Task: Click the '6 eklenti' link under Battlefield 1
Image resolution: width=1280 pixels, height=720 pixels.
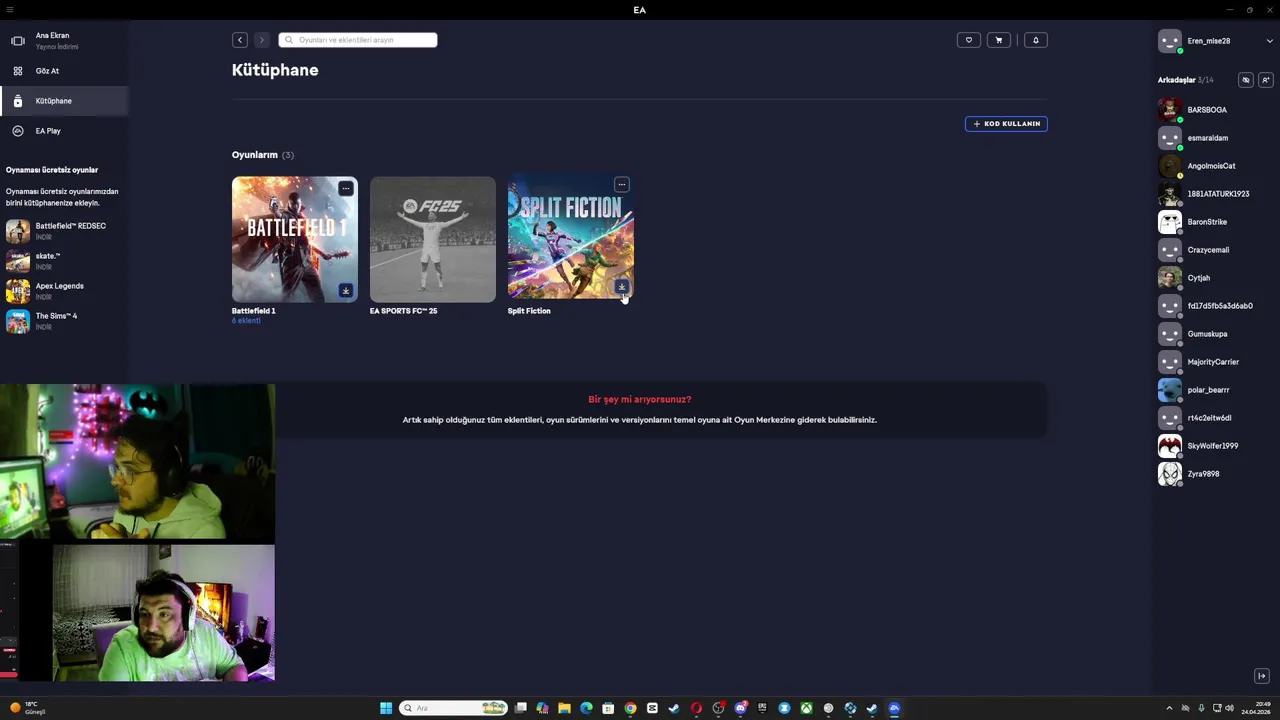Action: tap(246, 321)
